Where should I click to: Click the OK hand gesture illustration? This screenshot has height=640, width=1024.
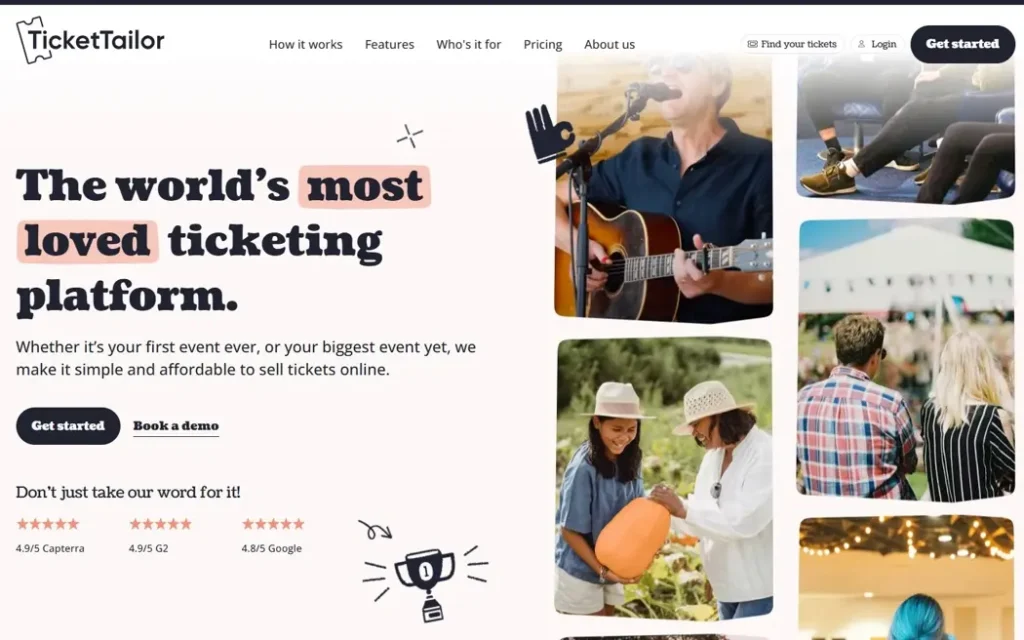click(x=549, y=134)
